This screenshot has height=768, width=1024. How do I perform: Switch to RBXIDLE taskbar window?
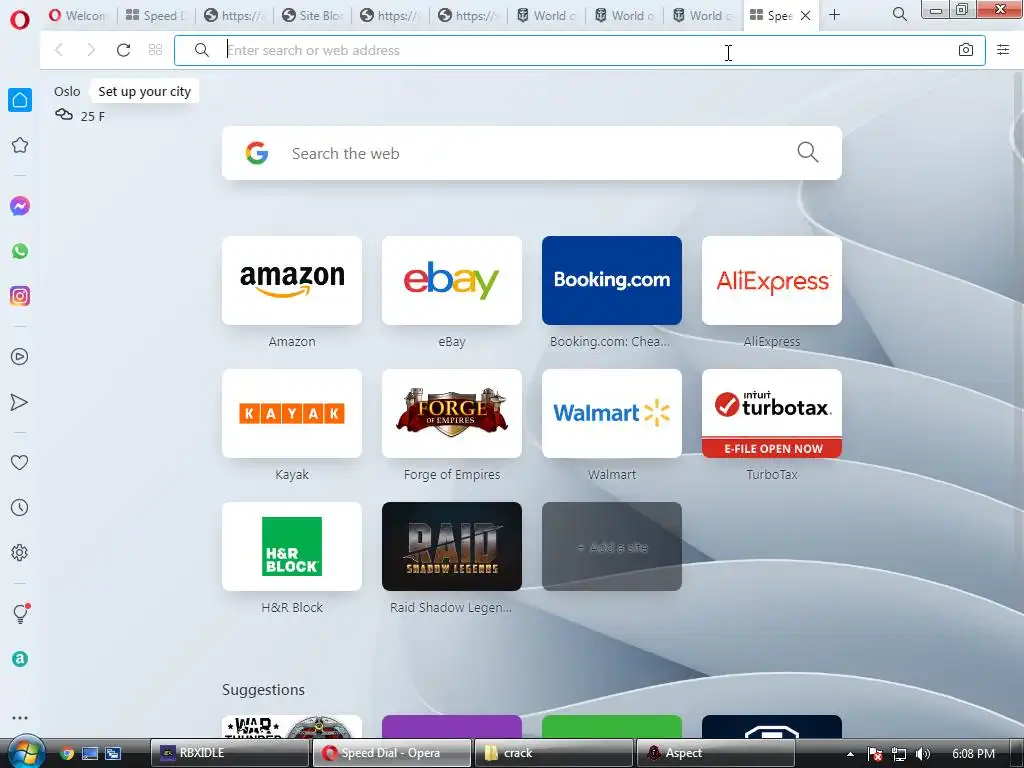click(229, 753)
